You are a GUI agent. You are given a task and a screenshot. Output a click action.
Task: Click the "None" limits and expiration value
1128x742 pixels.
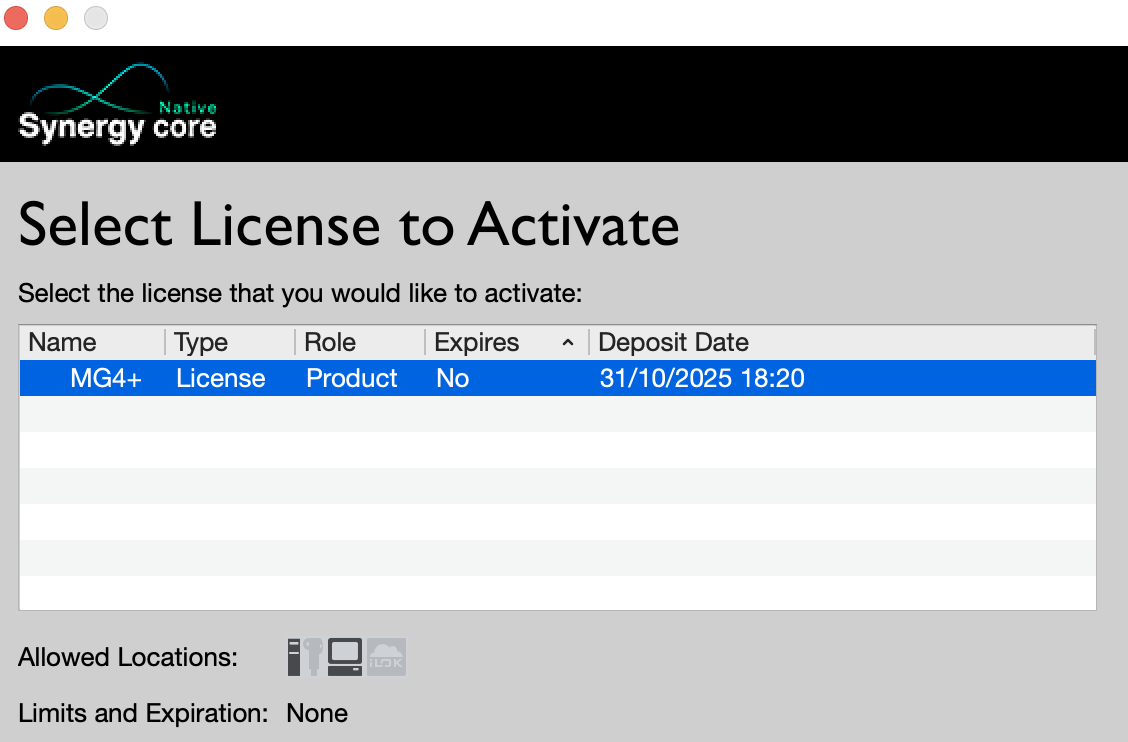(x=317, y=713)
